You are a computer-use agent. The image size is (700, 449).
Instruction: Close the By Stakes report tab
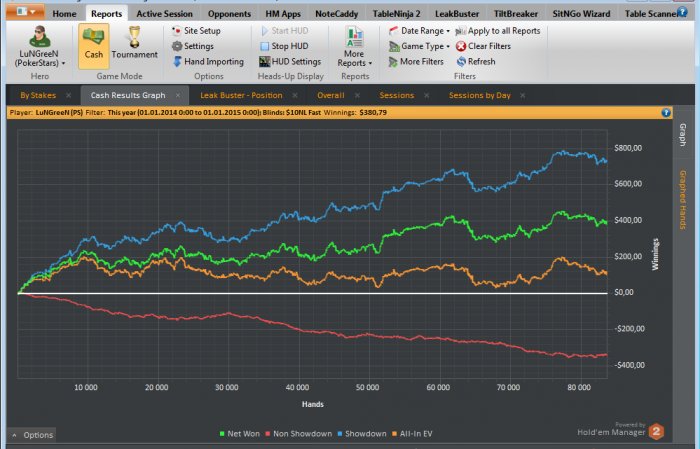click(68, 96)
